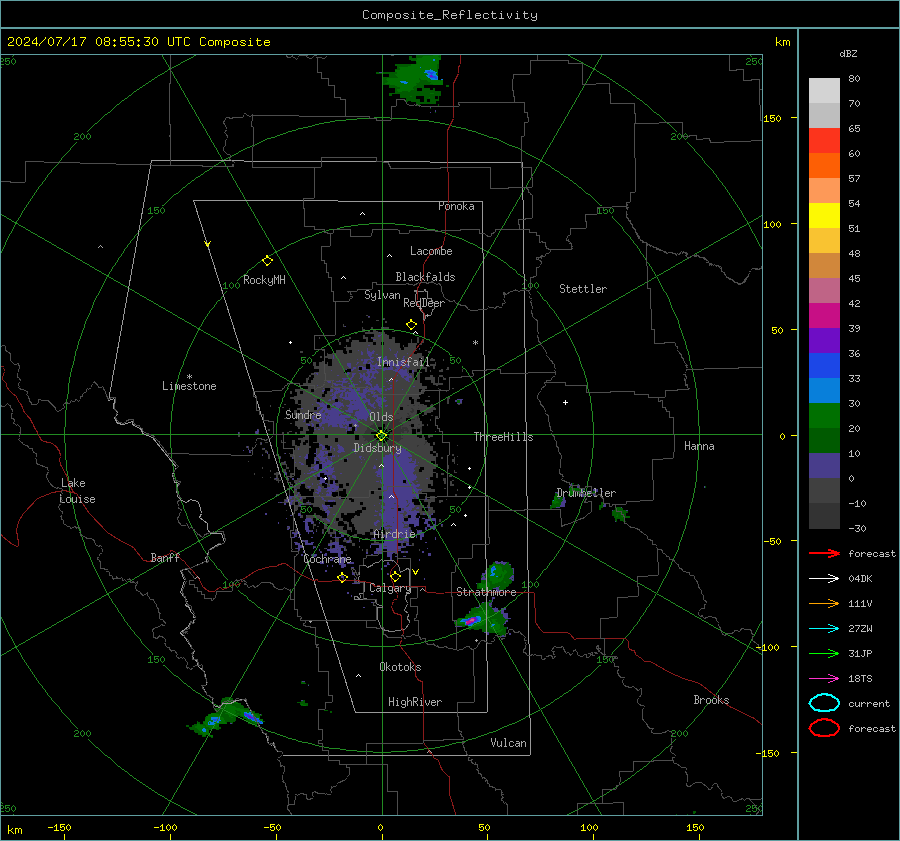
Task: Click the Sundre label
Action: (x=303, y=415)
